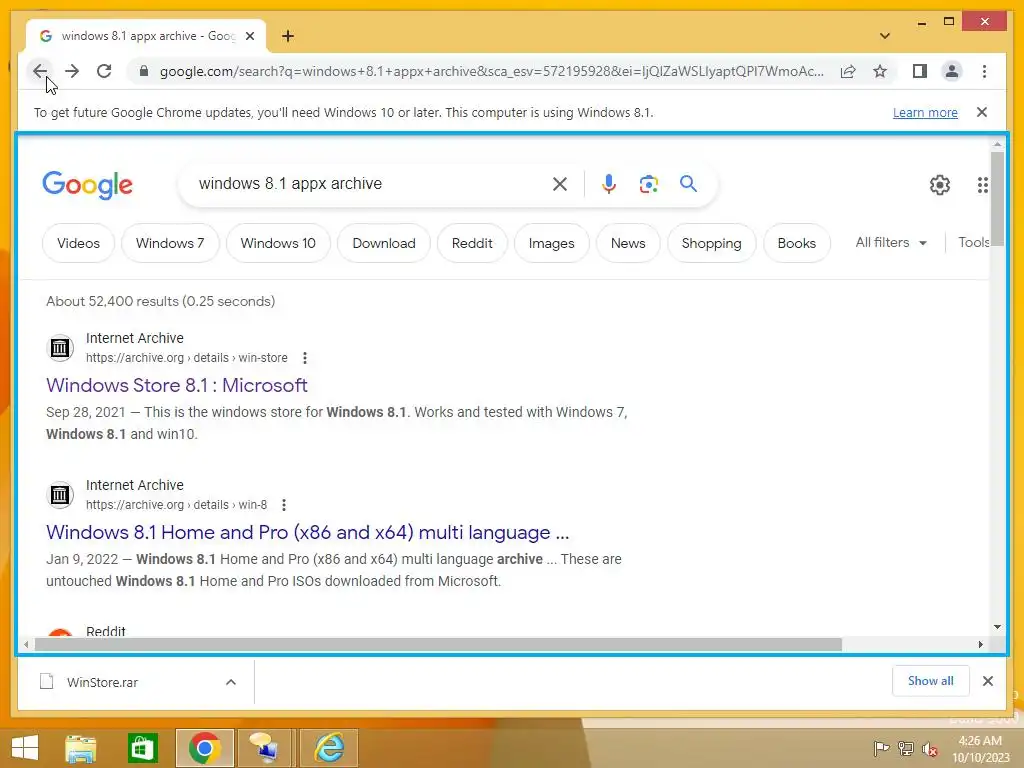Click the scroll down arrow
This screenshot has width=1024, height=768.
[997, 627]
